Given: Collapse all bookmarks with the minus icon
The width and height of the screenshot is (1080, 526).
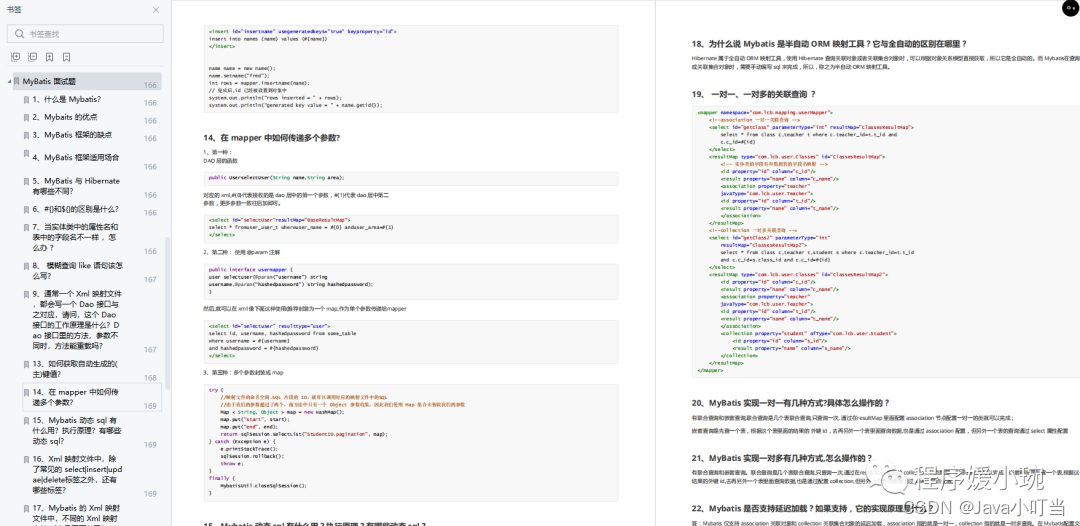Looking at the screenshot, I should 32,57.
